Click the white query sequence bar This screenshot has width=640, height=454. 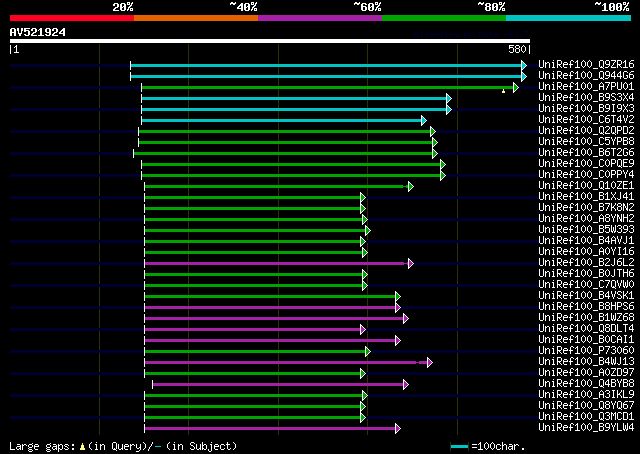270,41
